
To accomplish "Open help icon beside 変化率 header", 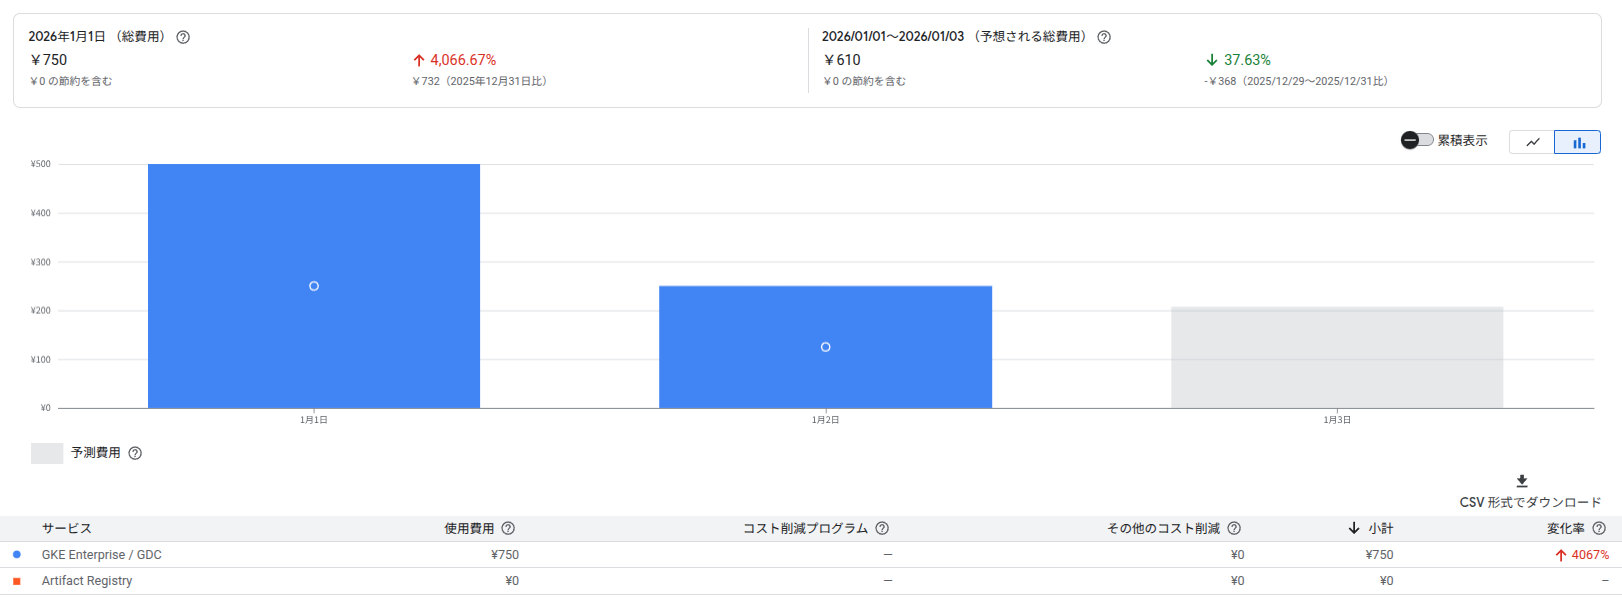I will tap(1599, 528).
